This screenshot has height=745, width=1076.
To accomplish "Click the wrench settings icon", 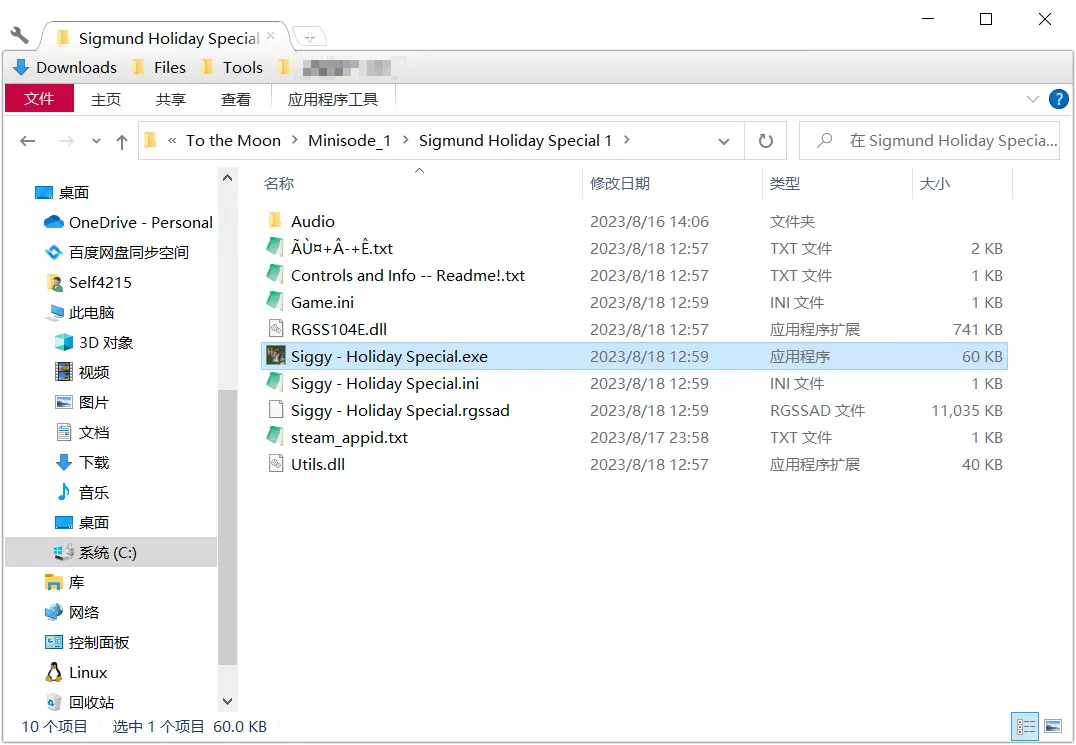I will click(19, 34).
